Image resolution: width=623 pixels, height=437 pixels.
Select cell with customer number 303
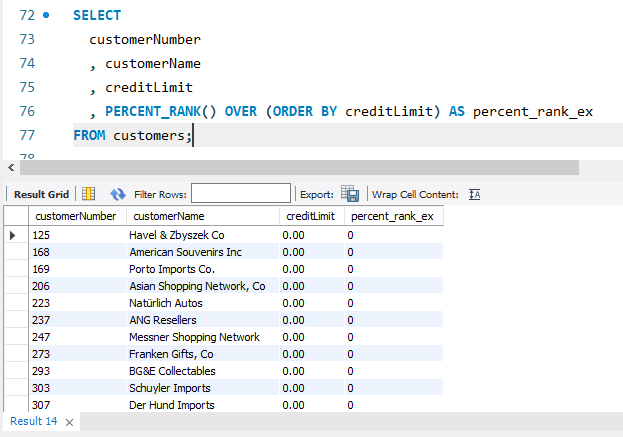pyautogui.click(x=77, y=388)
